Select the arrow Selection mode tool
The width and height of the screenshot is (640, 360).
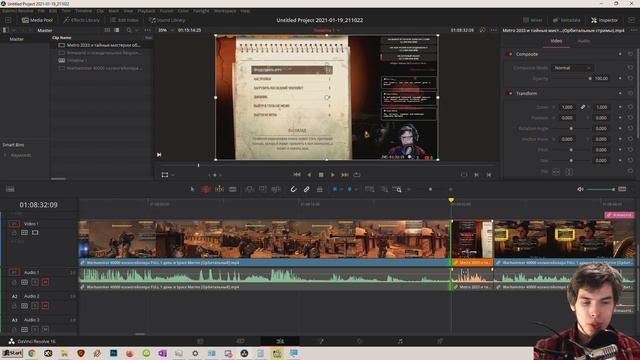coord(192,189)
